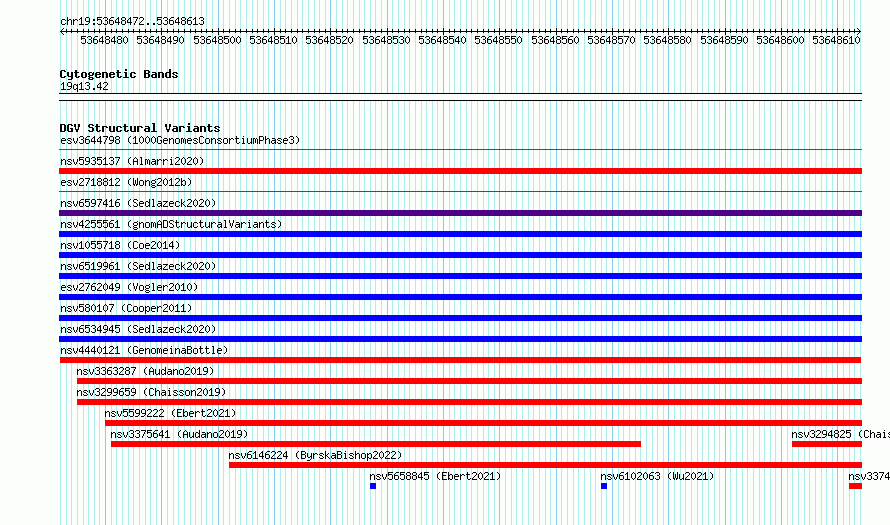Open the nsv6102063 (Wu2021) label
The width and height of the screenshot is (890, 525).
(x=657, y=476)
